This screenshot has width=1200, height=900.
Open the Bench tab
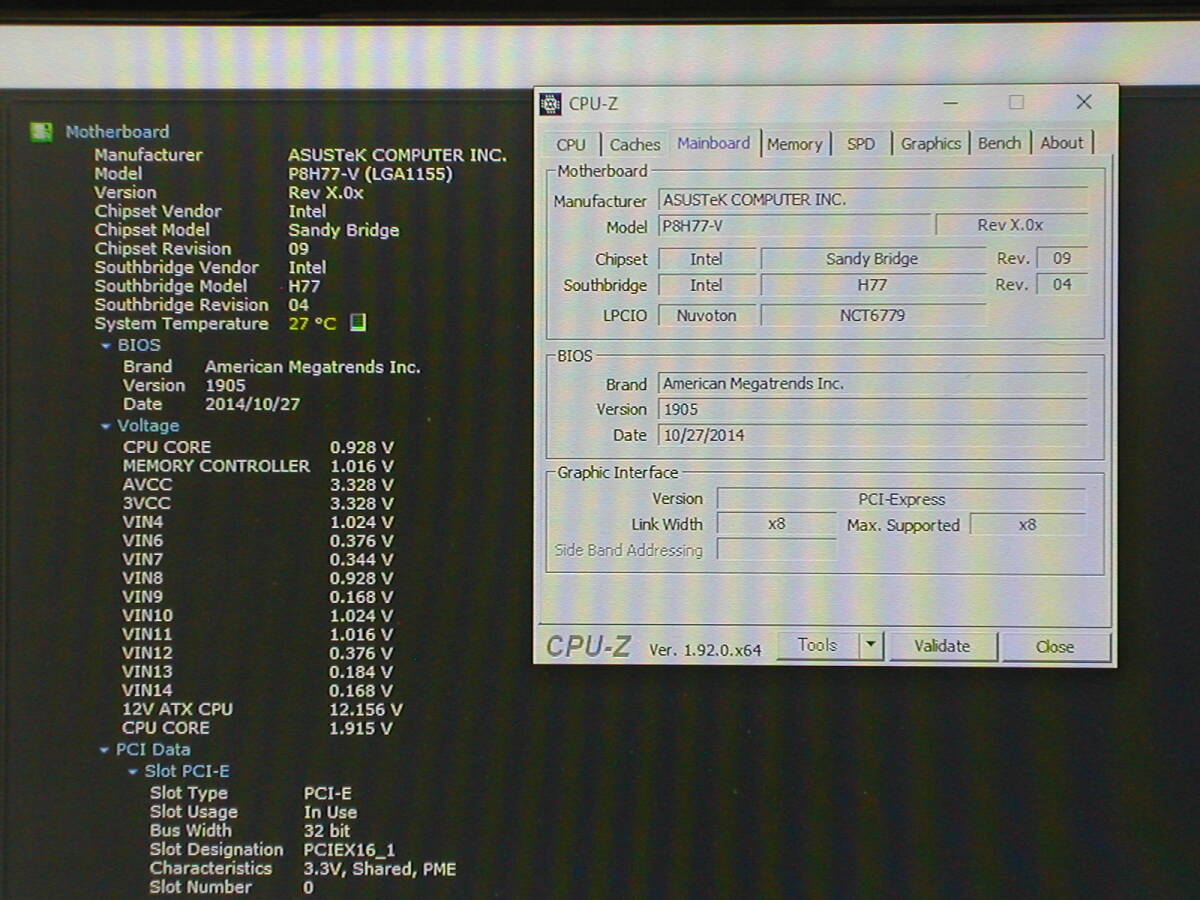pyautogui.click(x=999, y=144)
